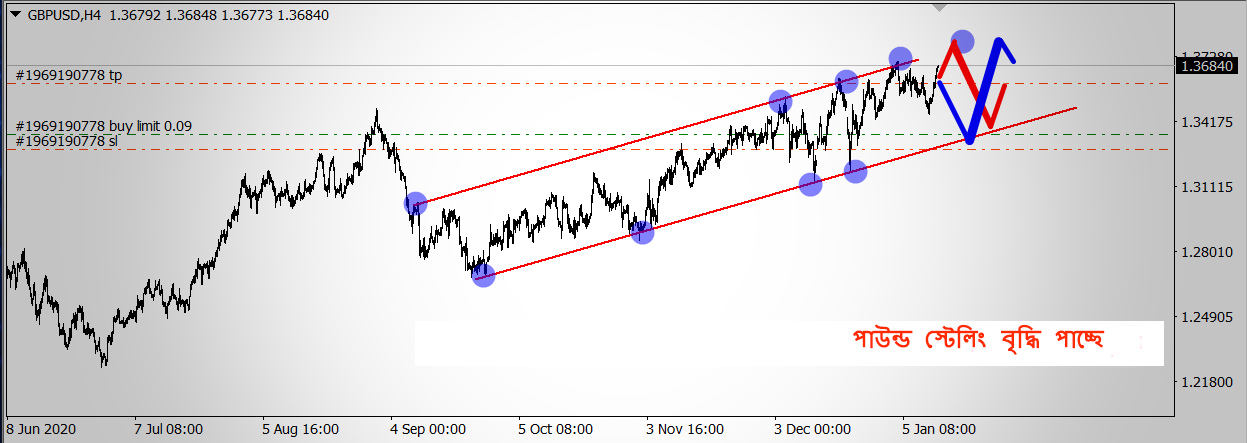This screenshot has height=443, width=1247.
Task: Click the 8 Jun 2020 date label
Action: click(x=39, y=429)
